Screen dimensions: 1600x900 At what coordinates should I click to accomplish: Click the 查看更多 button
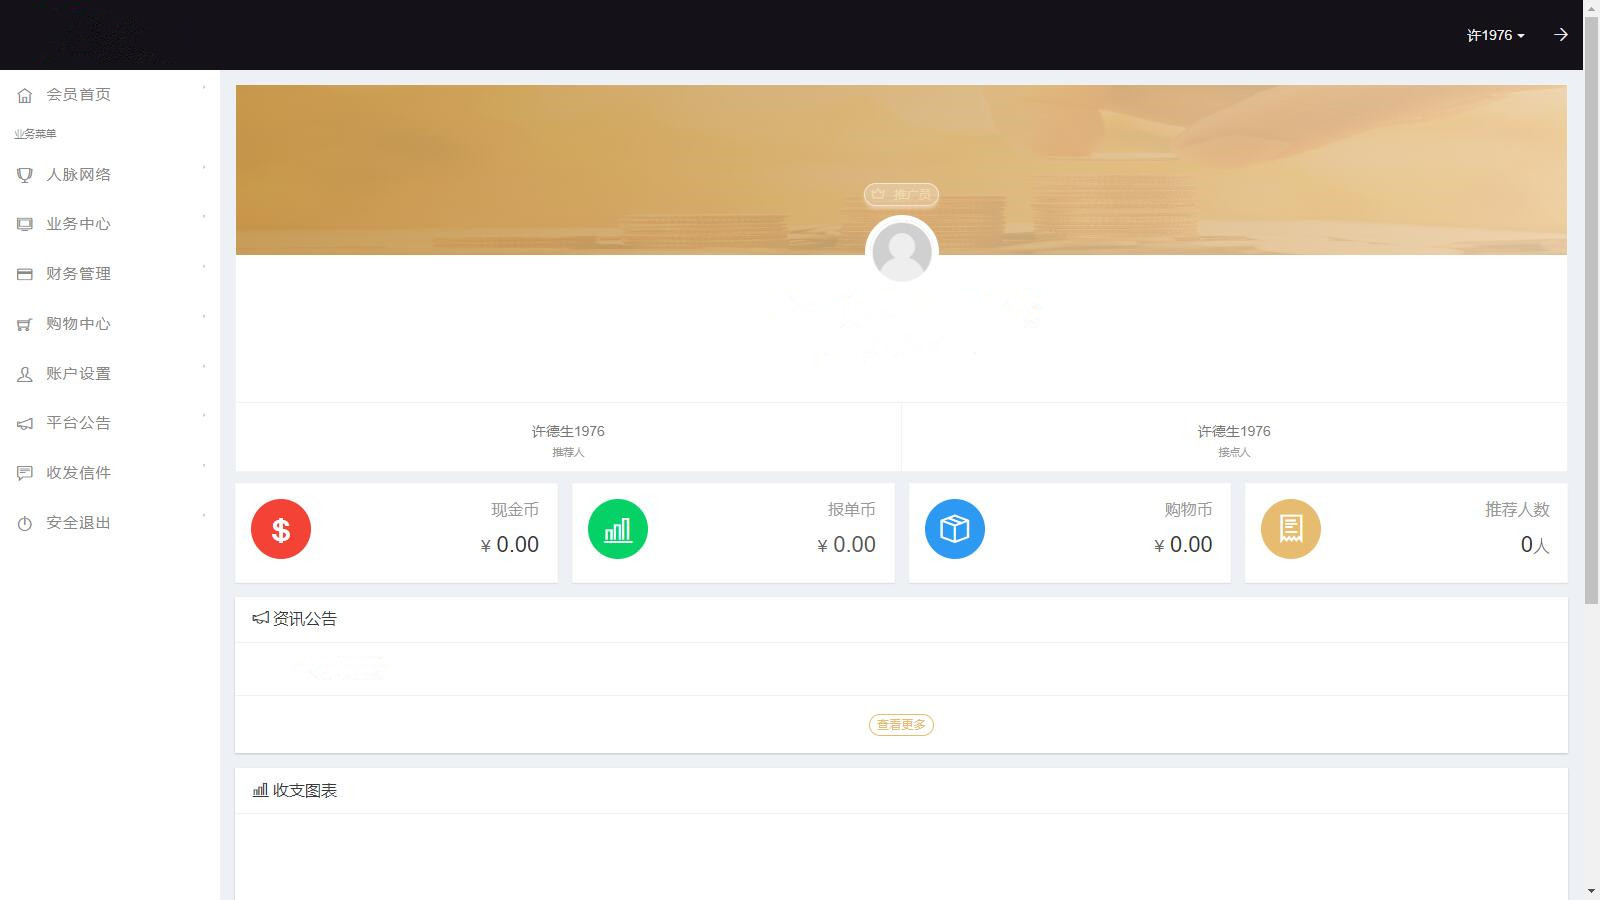click(901, 725)
